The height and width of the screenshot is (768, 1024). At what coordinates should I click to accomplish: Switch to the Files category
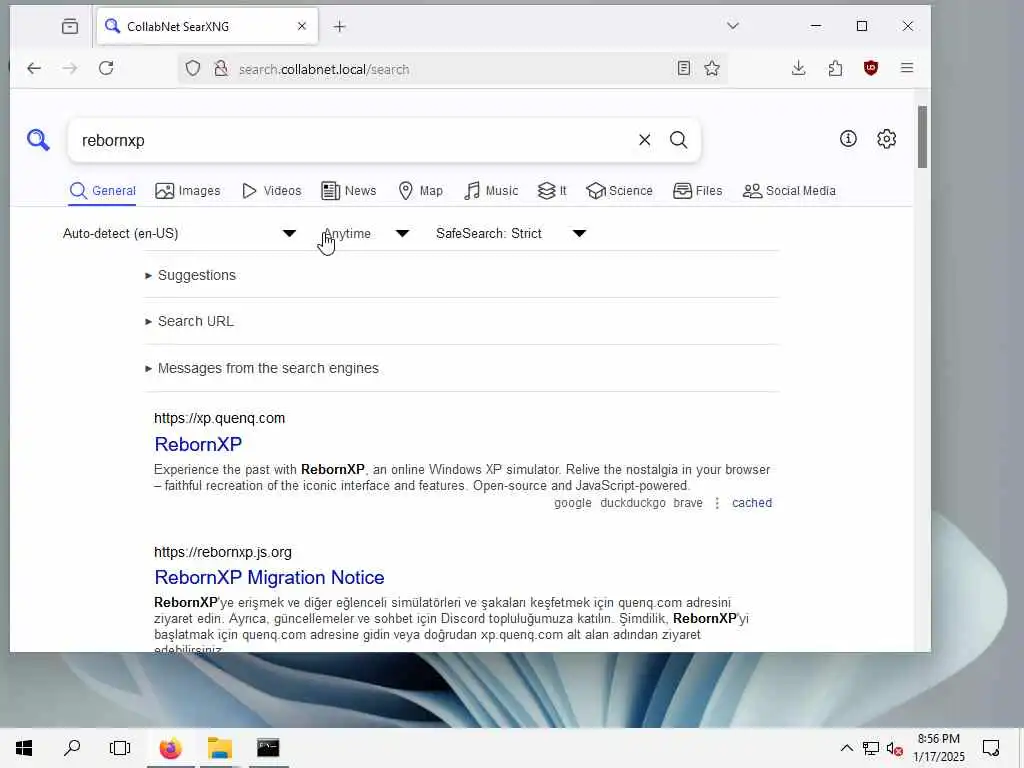tap(697, 191)
